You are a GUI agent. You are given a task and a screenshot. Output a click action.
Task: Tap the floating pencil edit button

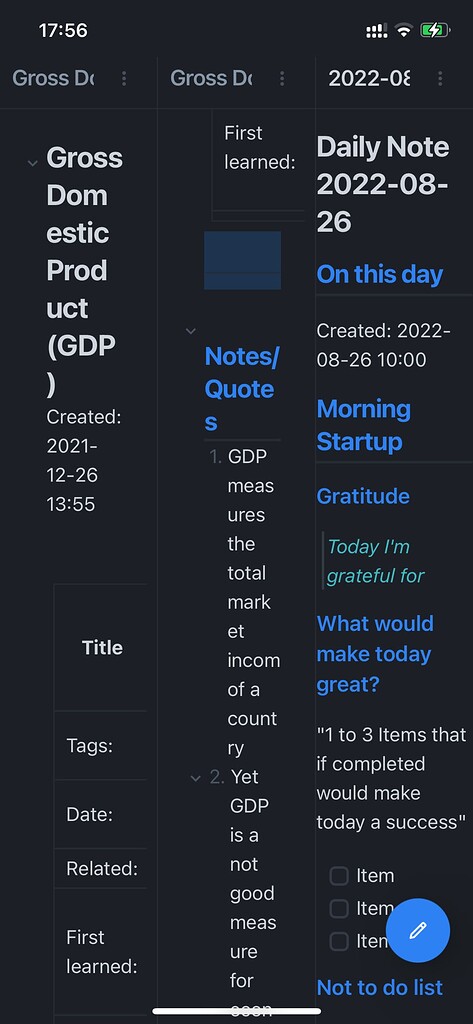(418, 930)
